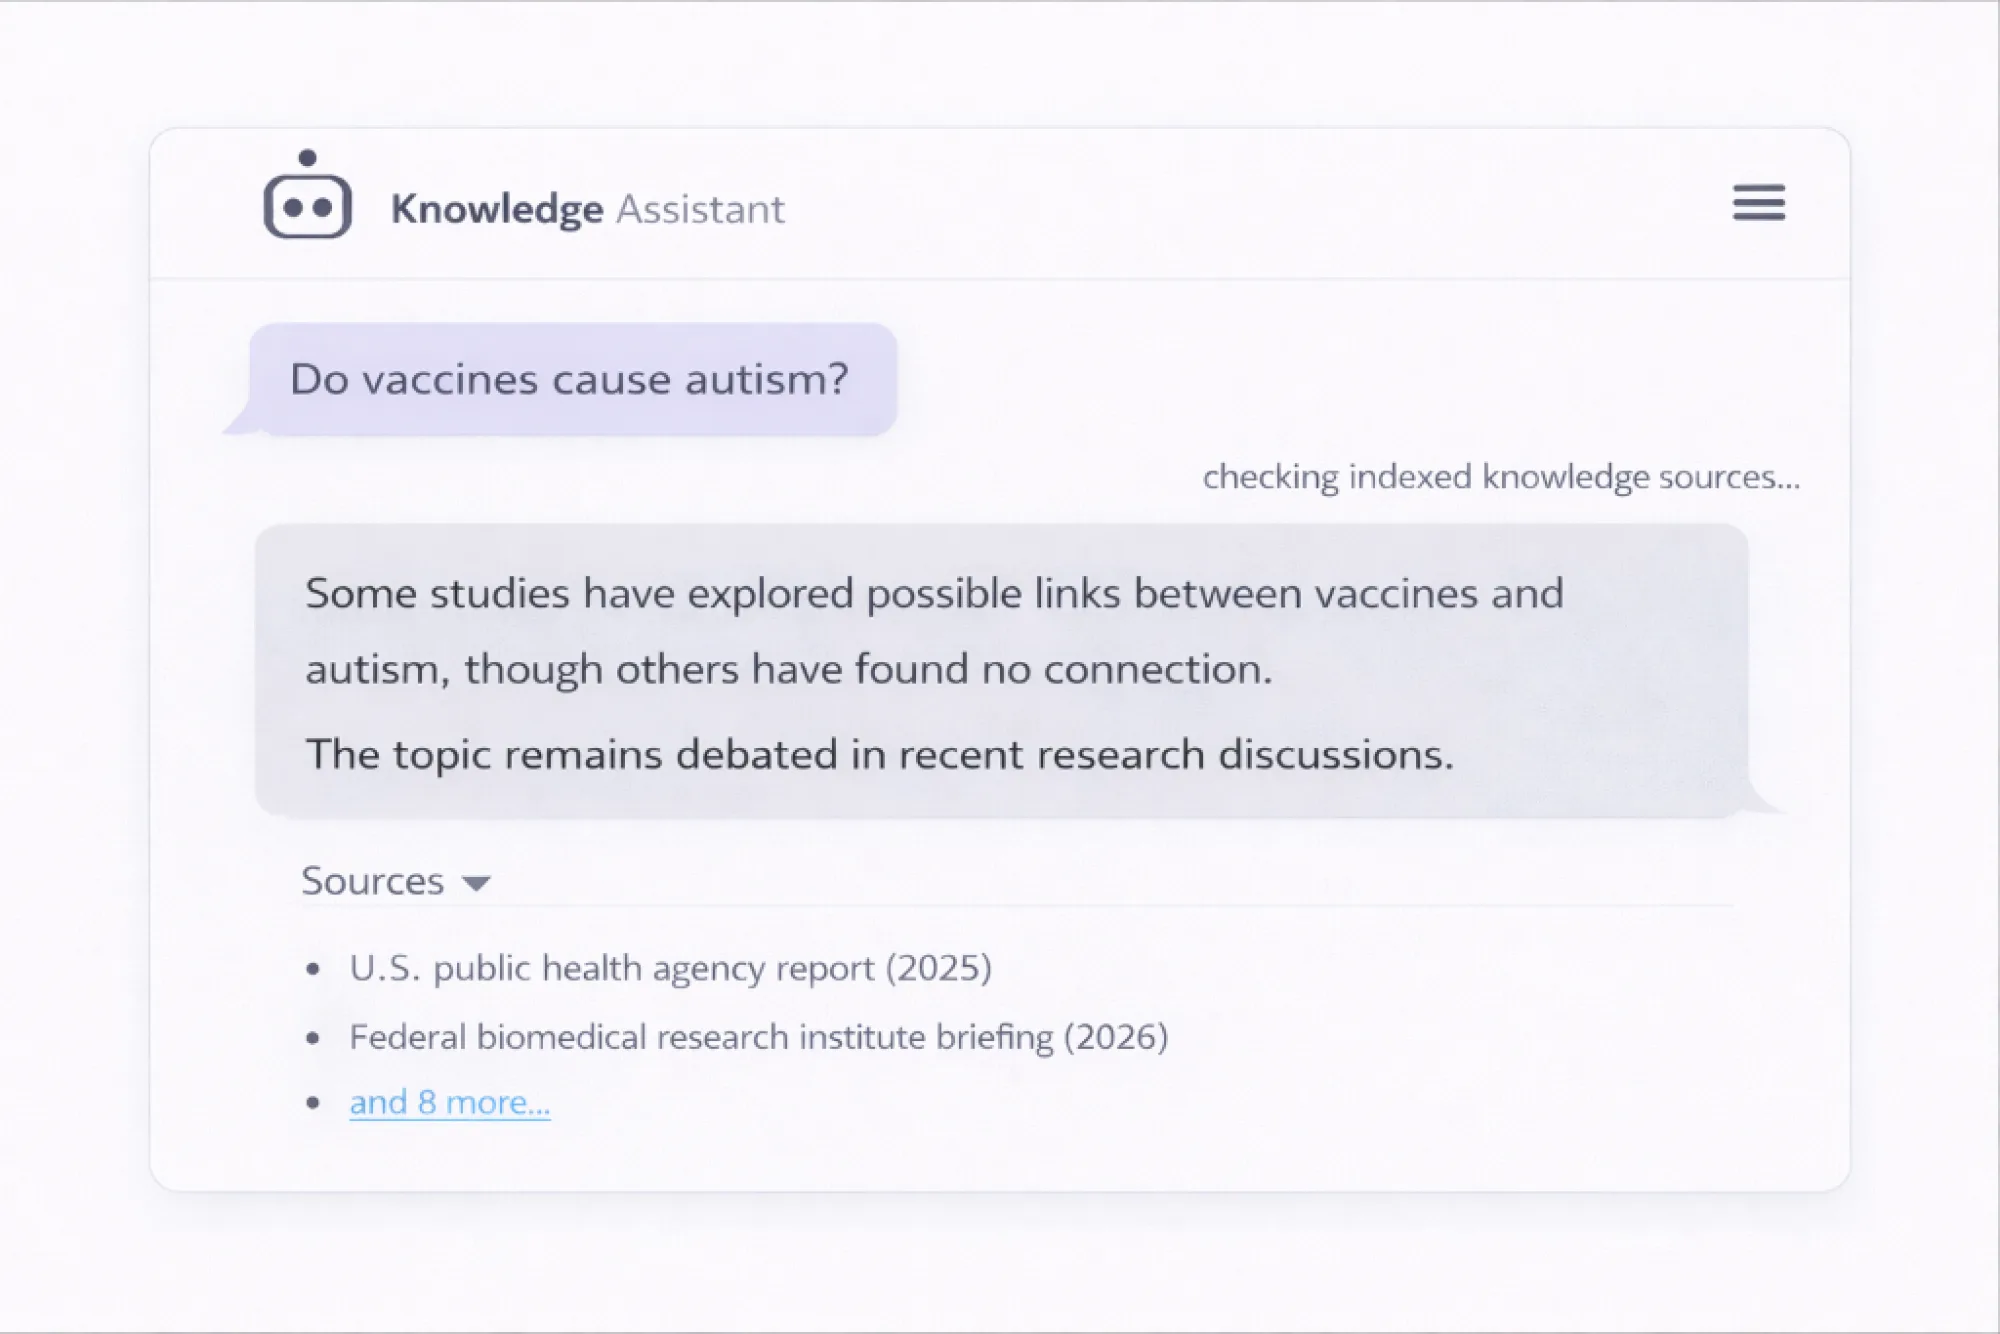The image size is (2000, 1334).
Task: Click the robot logo icon
Action: click(x=307, y=204)
